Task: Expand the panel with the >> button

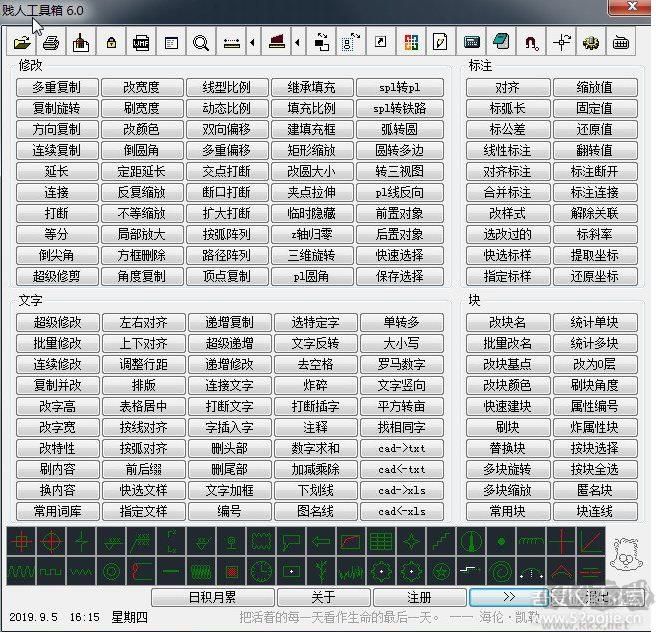Action: pyautogui.click(x=508, y=597)
